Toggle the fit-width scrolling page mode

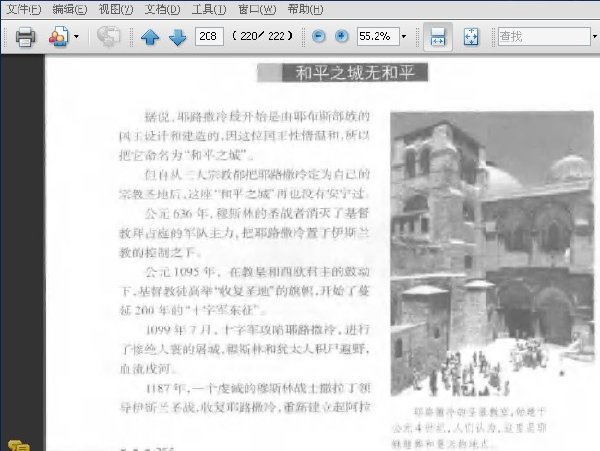point(438,37)
